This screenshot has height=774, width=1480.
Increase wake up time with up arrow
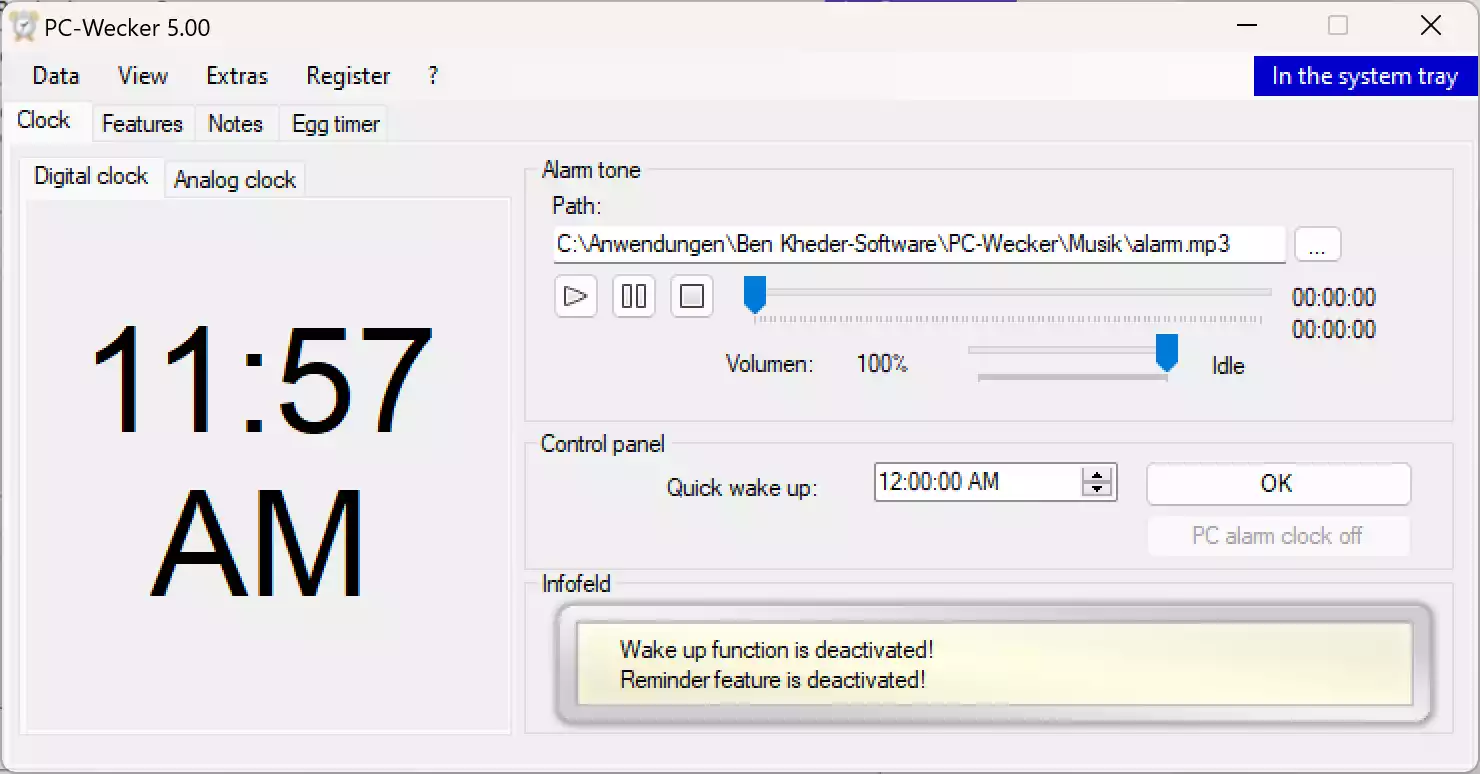(x=1098, y=475)
